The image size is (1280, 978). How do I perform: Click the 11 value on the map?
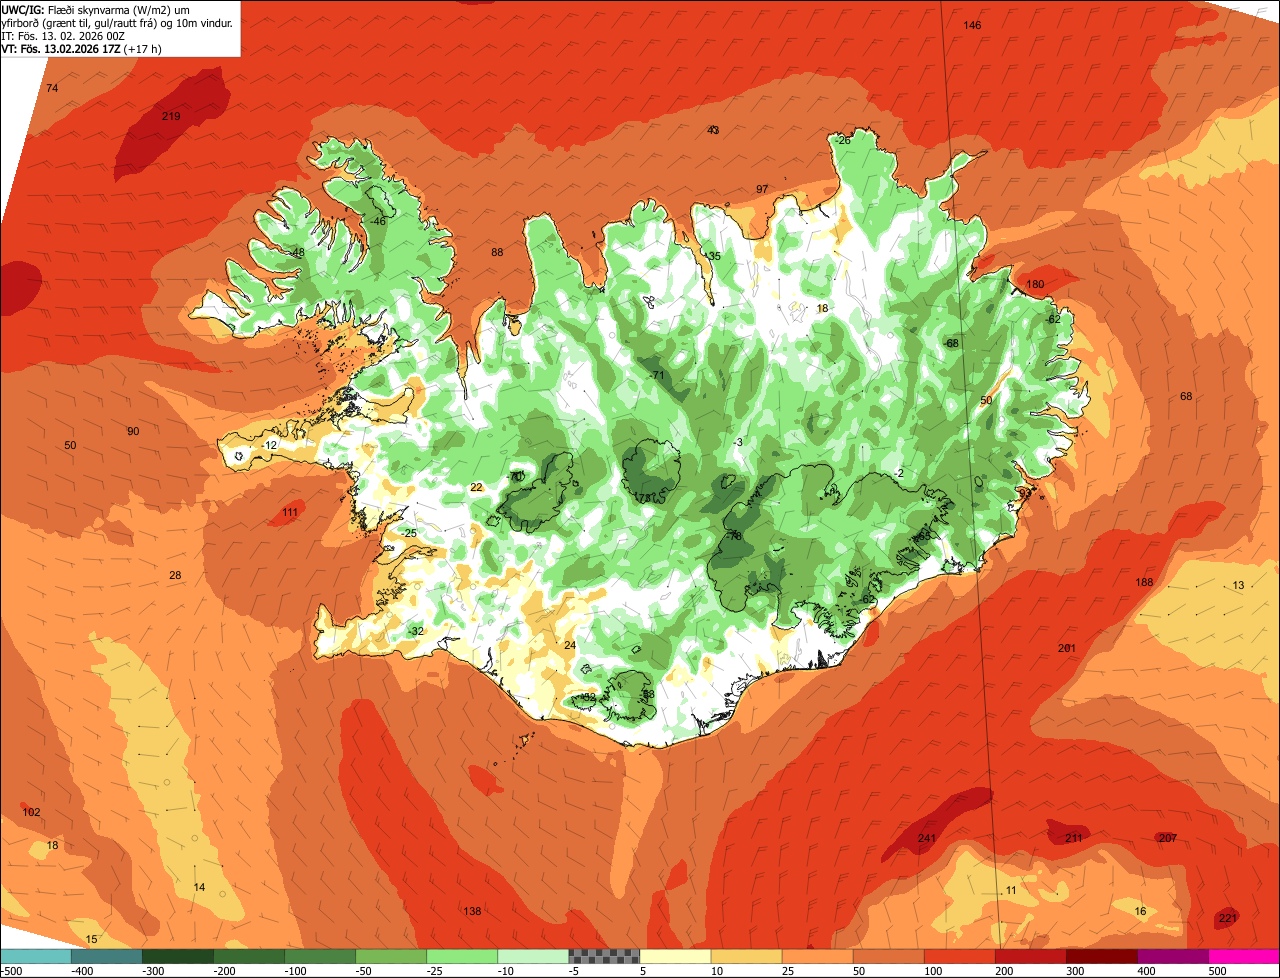point(1011,890)
